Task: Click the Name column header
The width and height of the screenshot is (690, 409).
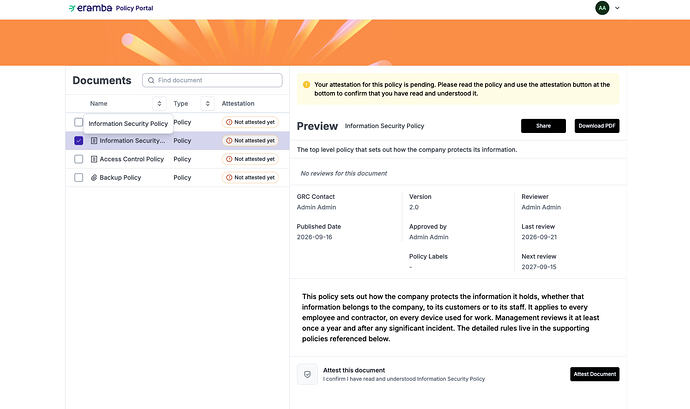Action: click(x=99, y=103)
